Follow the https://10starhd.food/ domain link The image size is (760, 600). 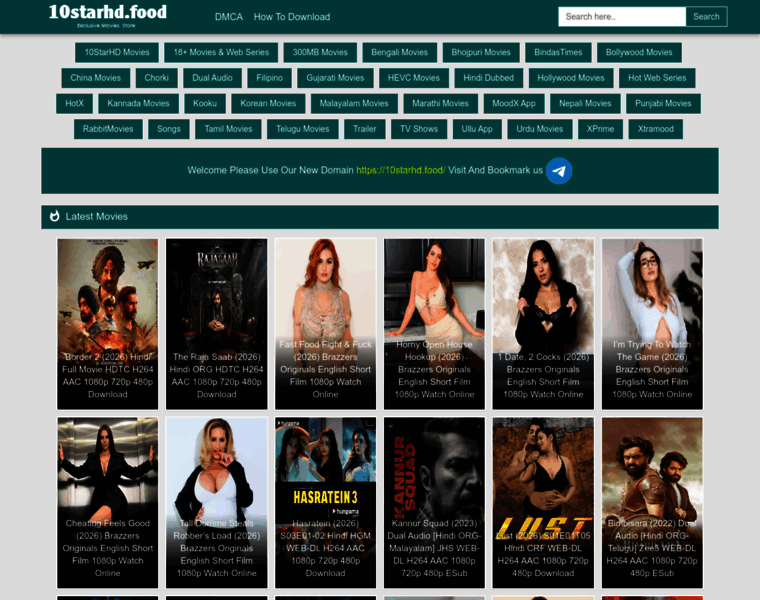[x=401, y=170]
